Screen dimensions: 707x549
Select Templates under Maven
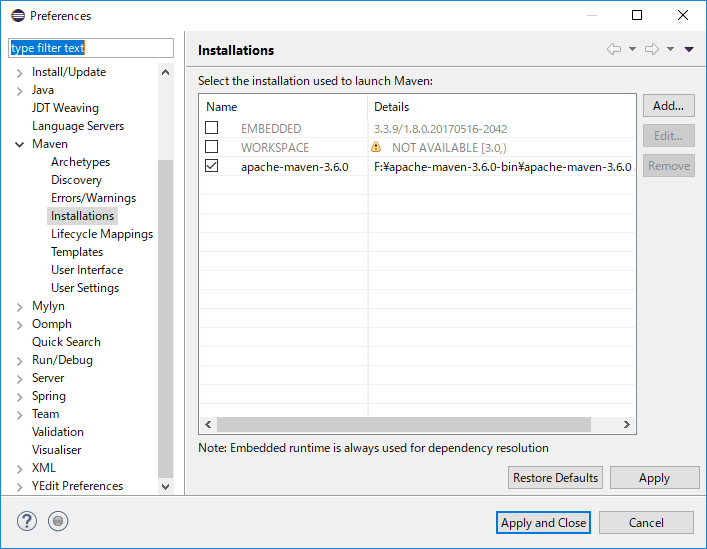pyautogui.click(x=77, y=252)
